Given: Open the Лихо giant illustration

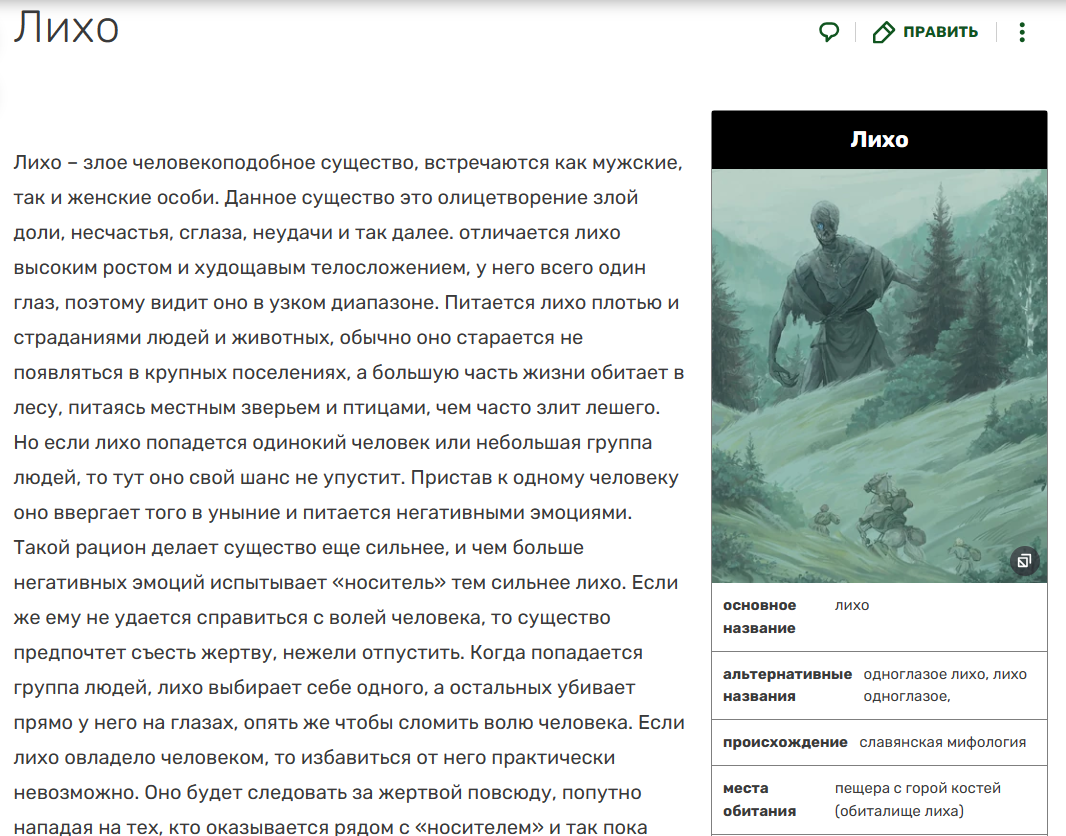Looking at the screenshot, I should 879,375.
